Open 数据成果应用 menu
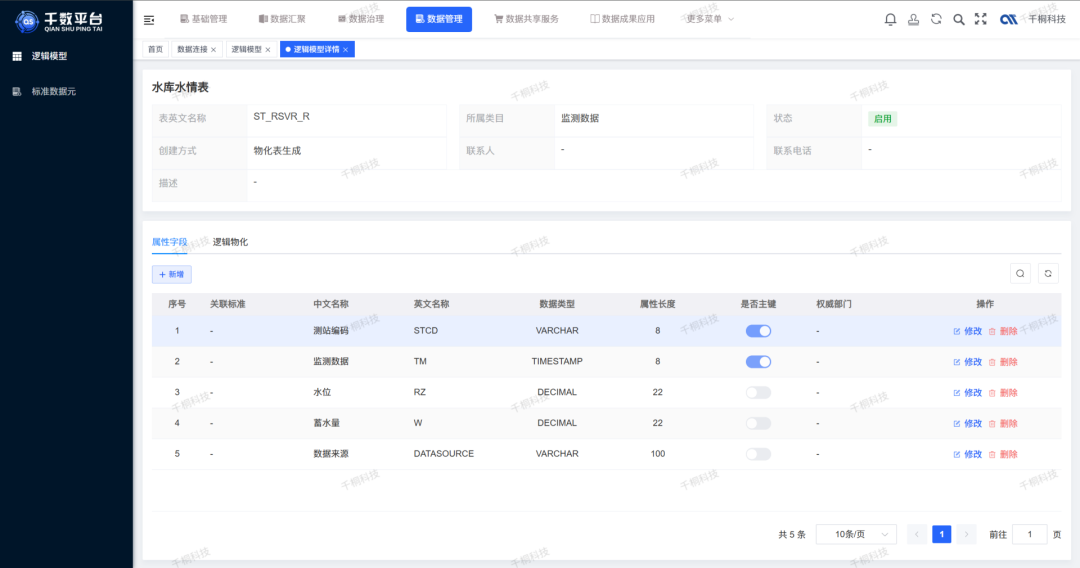Screen dimensions: 1080x568 623,19
